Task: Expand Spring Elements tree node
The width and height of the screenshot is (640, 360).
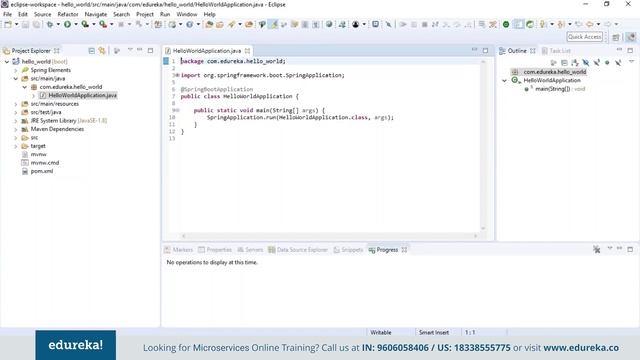Action: tap(16, 70)
